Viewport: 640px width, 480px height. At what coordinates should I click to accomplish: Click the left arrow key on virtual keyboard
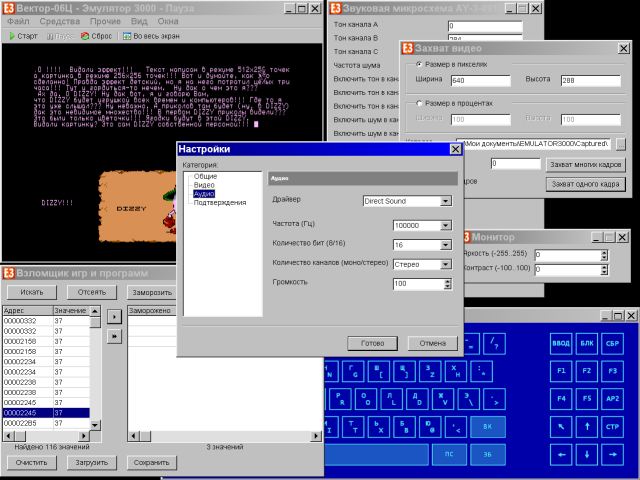(561, 454)
